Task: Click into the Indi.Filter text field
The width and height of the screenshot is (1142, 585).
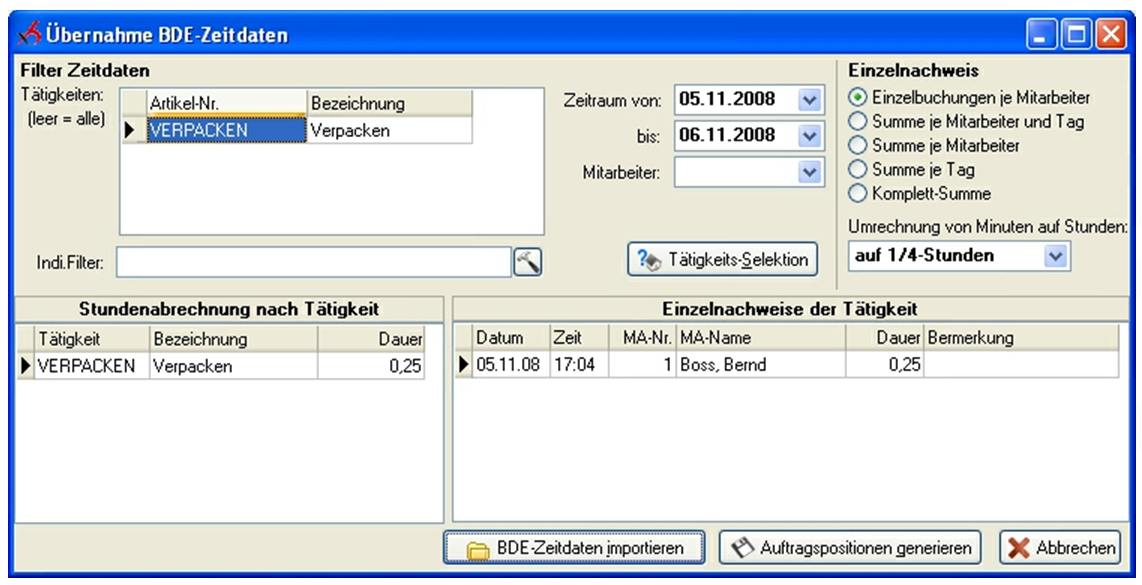Action: click(314, 262)
